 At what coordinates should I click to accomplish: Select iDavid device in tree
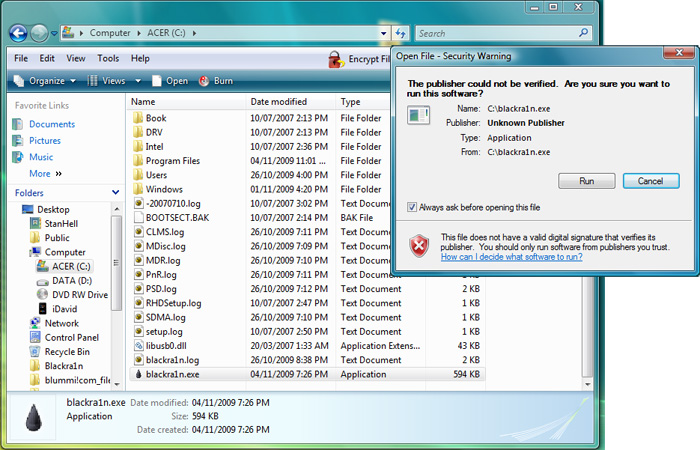tap(65, 309)
